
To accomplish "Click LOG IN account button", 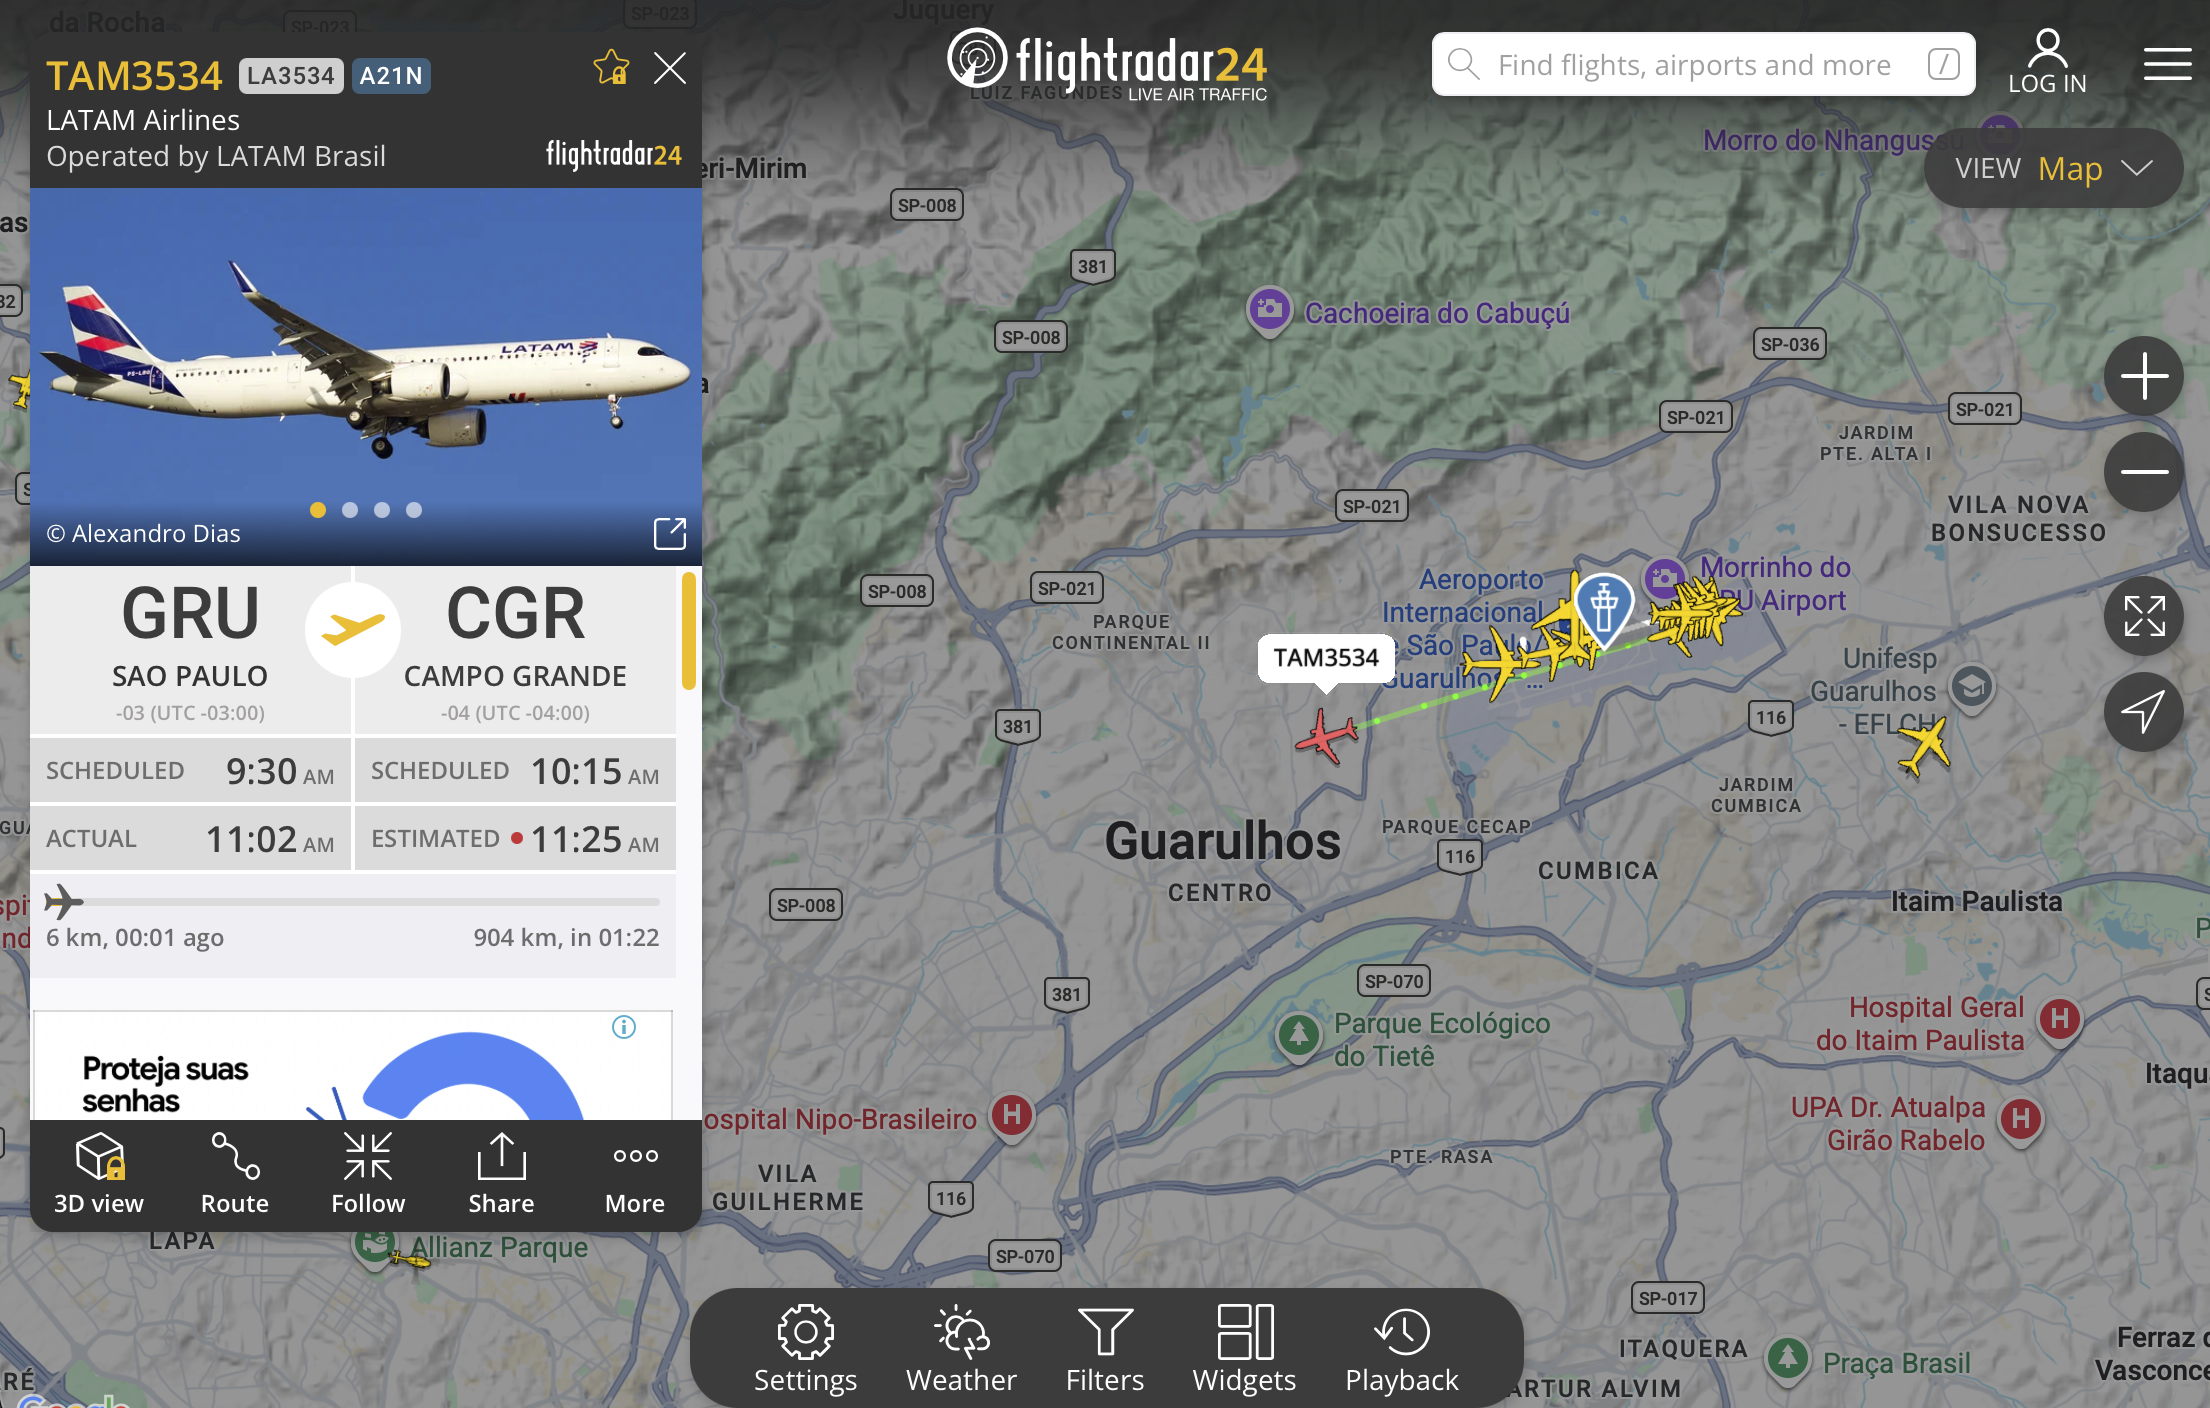I will [2047, 62].
